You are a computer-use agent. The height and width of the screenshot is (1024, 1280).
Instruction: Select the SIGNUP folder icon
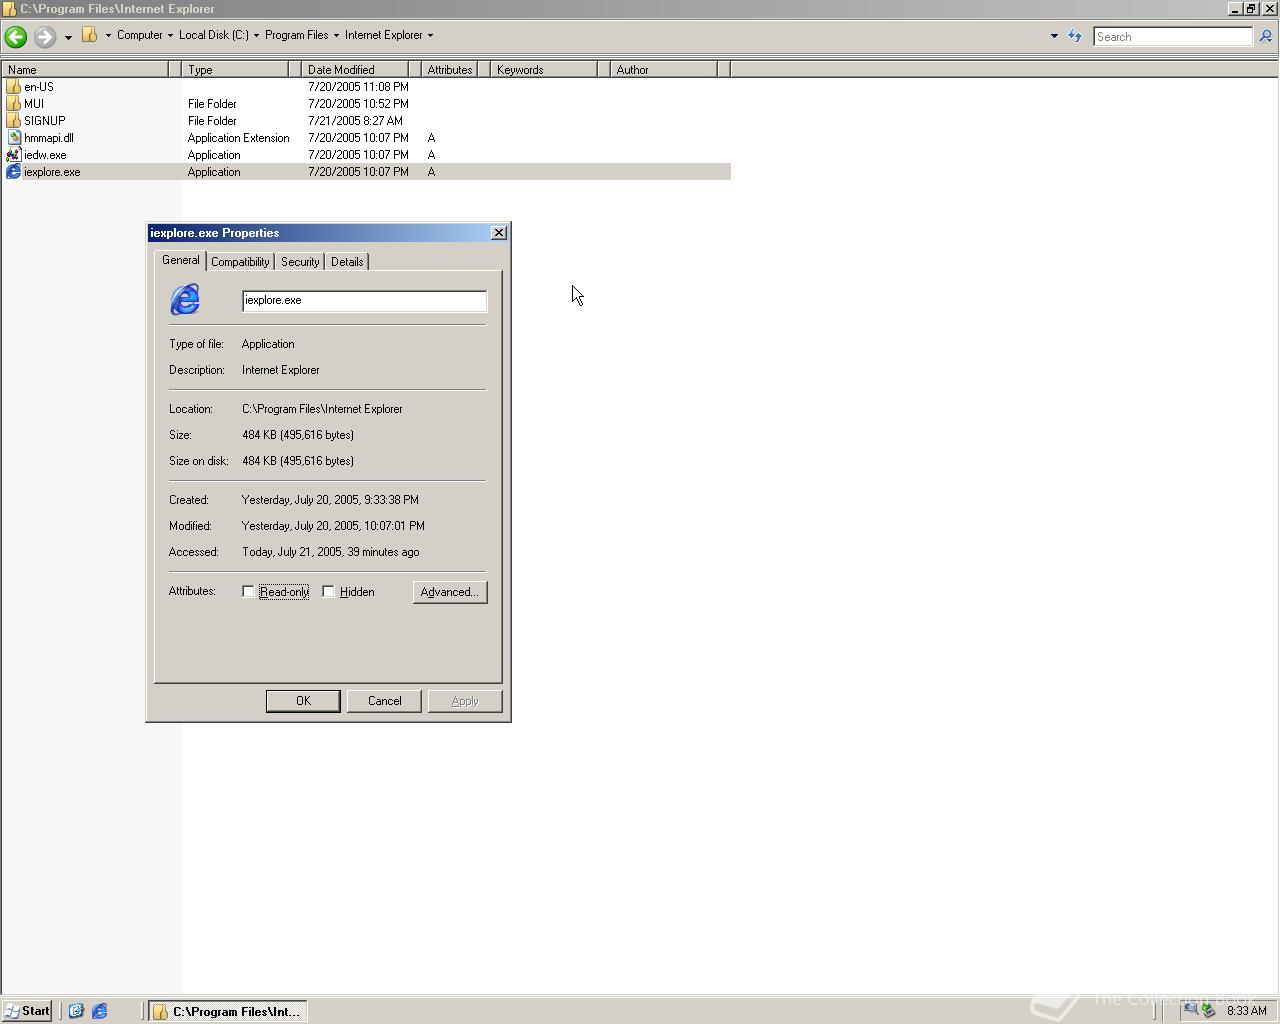tap(13, 121)
